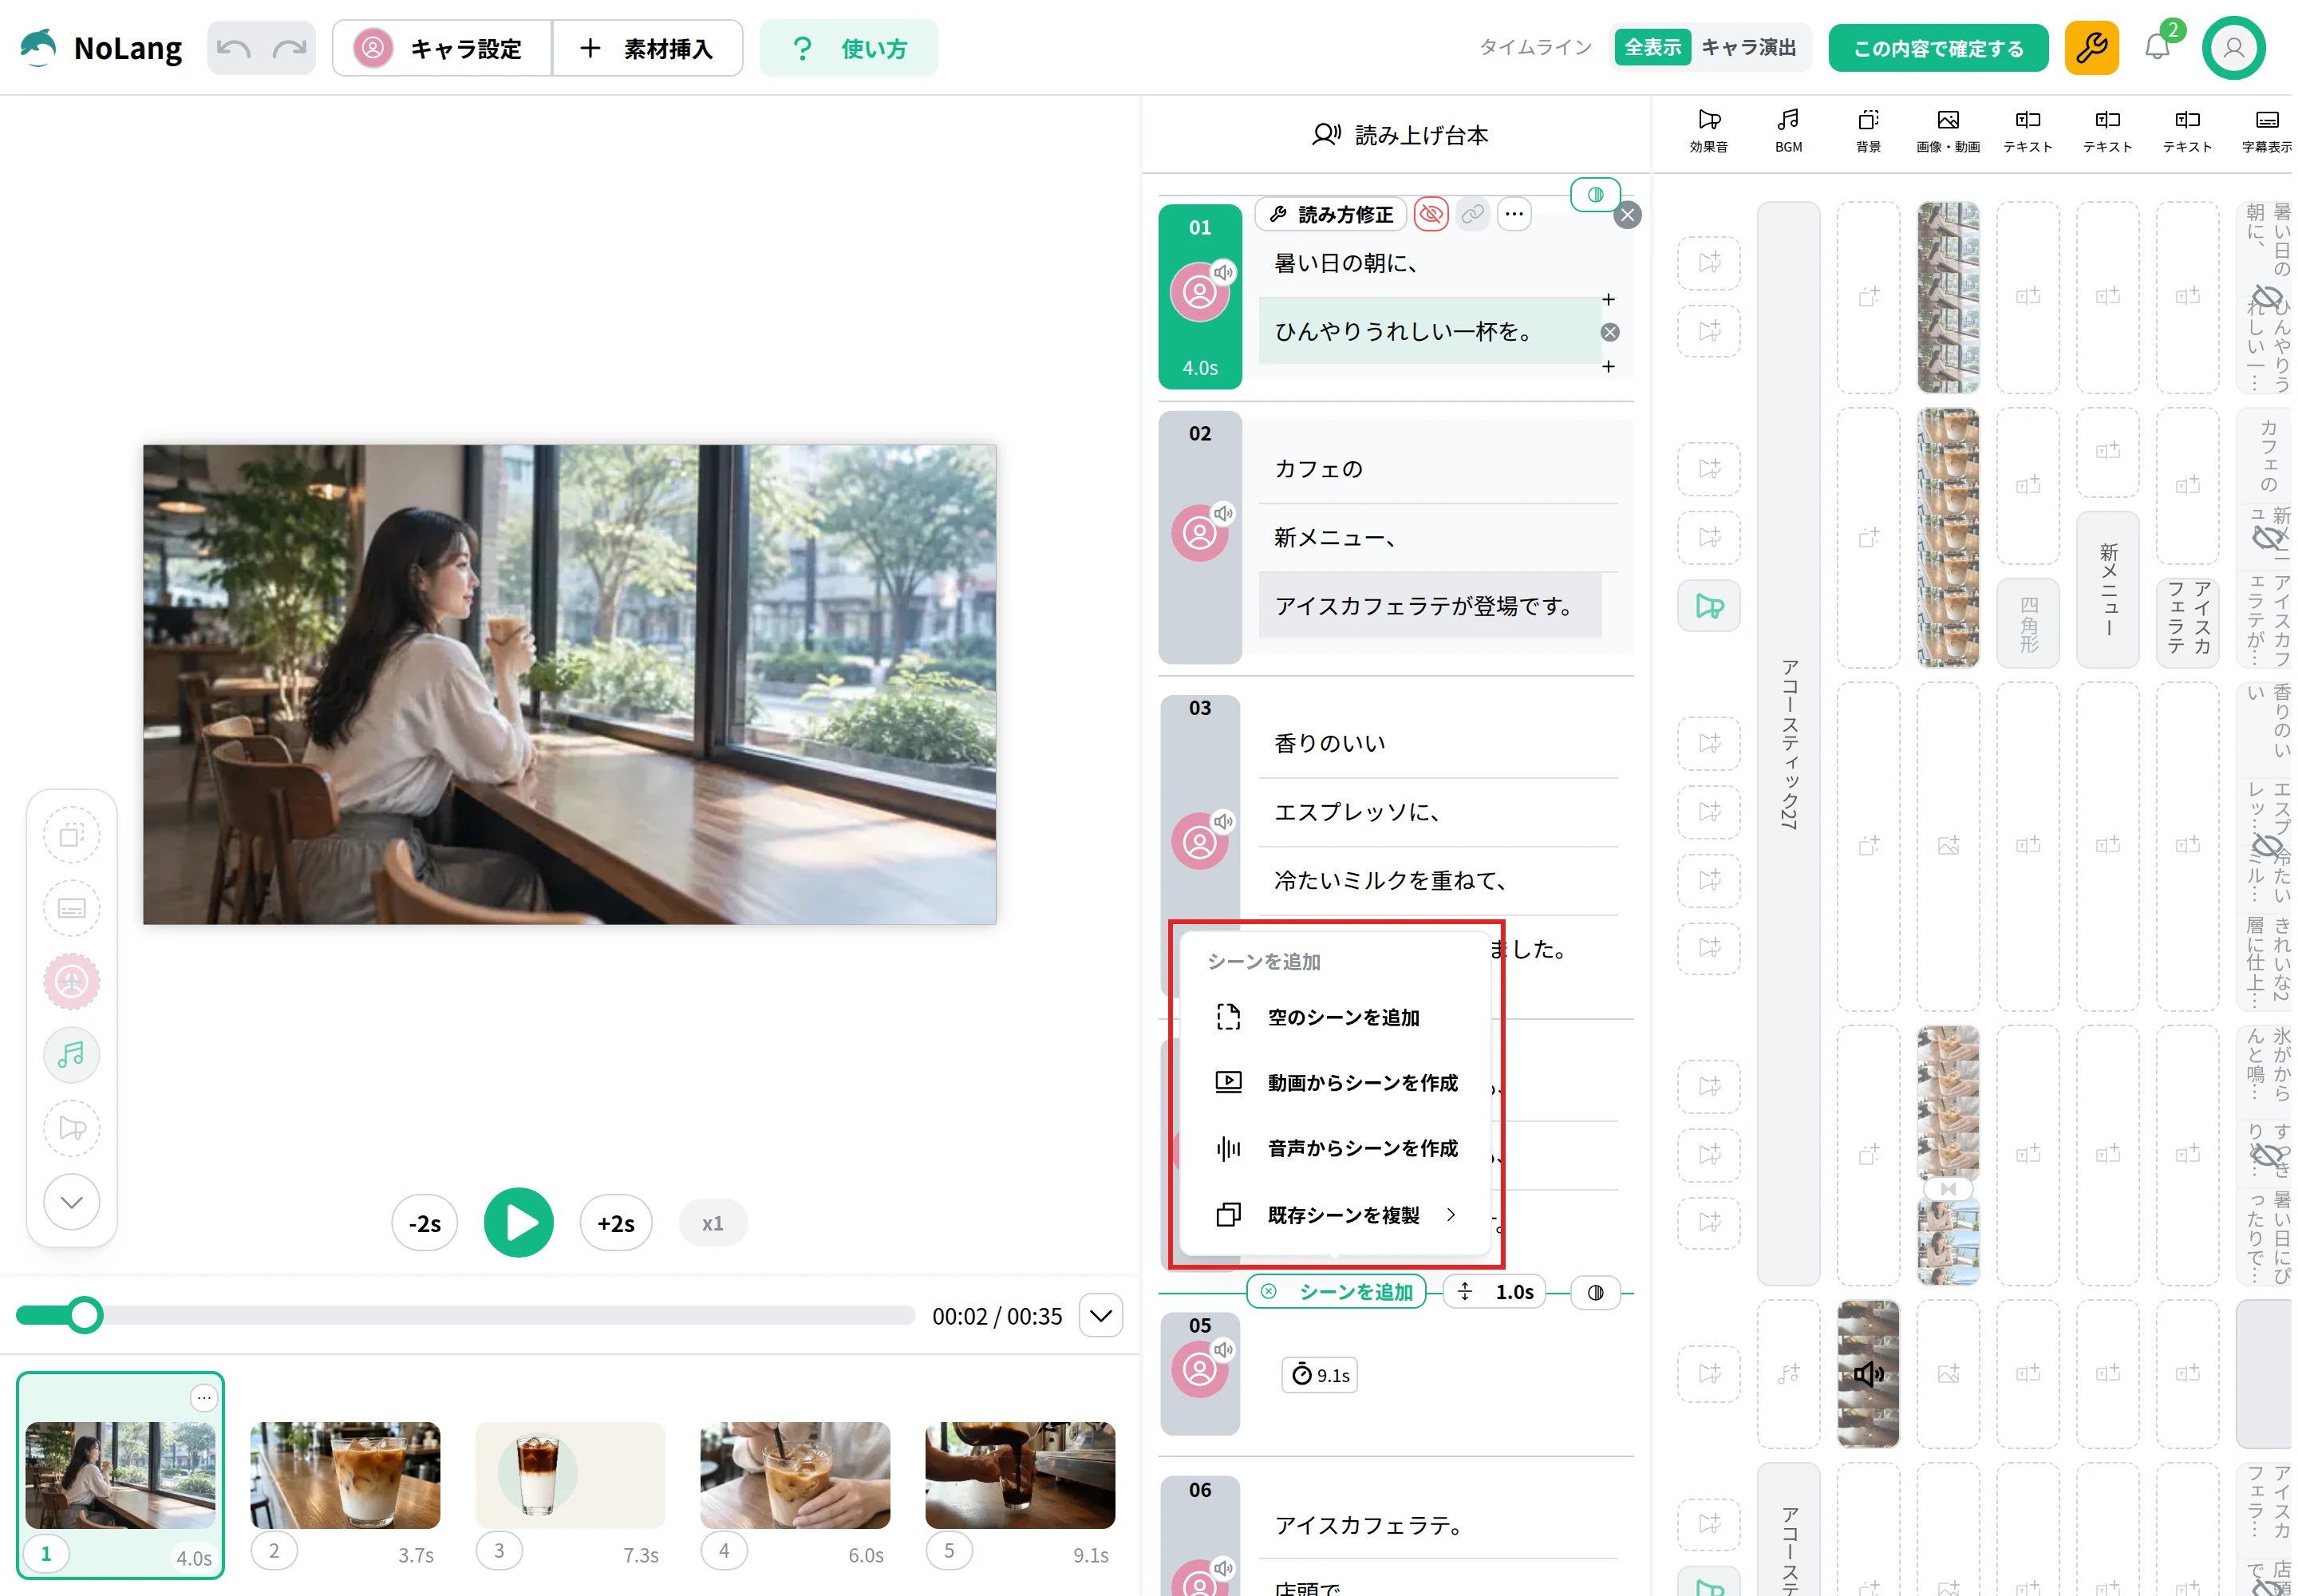The image size is (2298, 1596).
Task: Remove the ひんやりうれしい一杯を。 line
Action: [x=1609, y=332]
